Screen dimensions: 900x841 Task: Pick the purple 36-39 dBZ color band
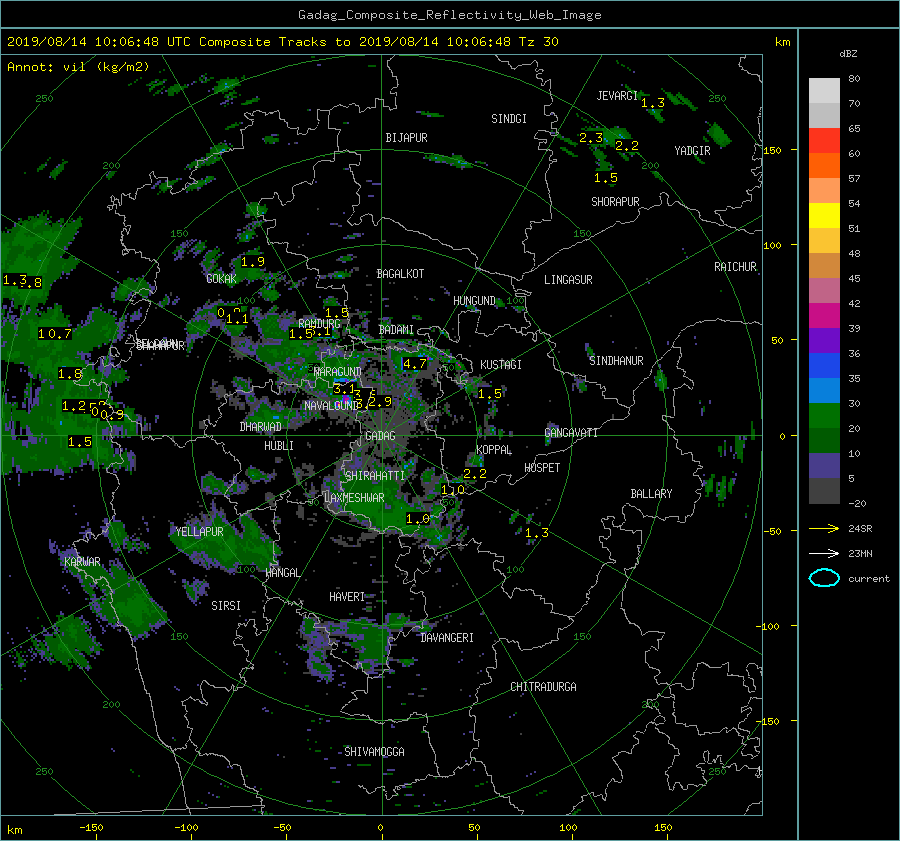coord(824,340)
